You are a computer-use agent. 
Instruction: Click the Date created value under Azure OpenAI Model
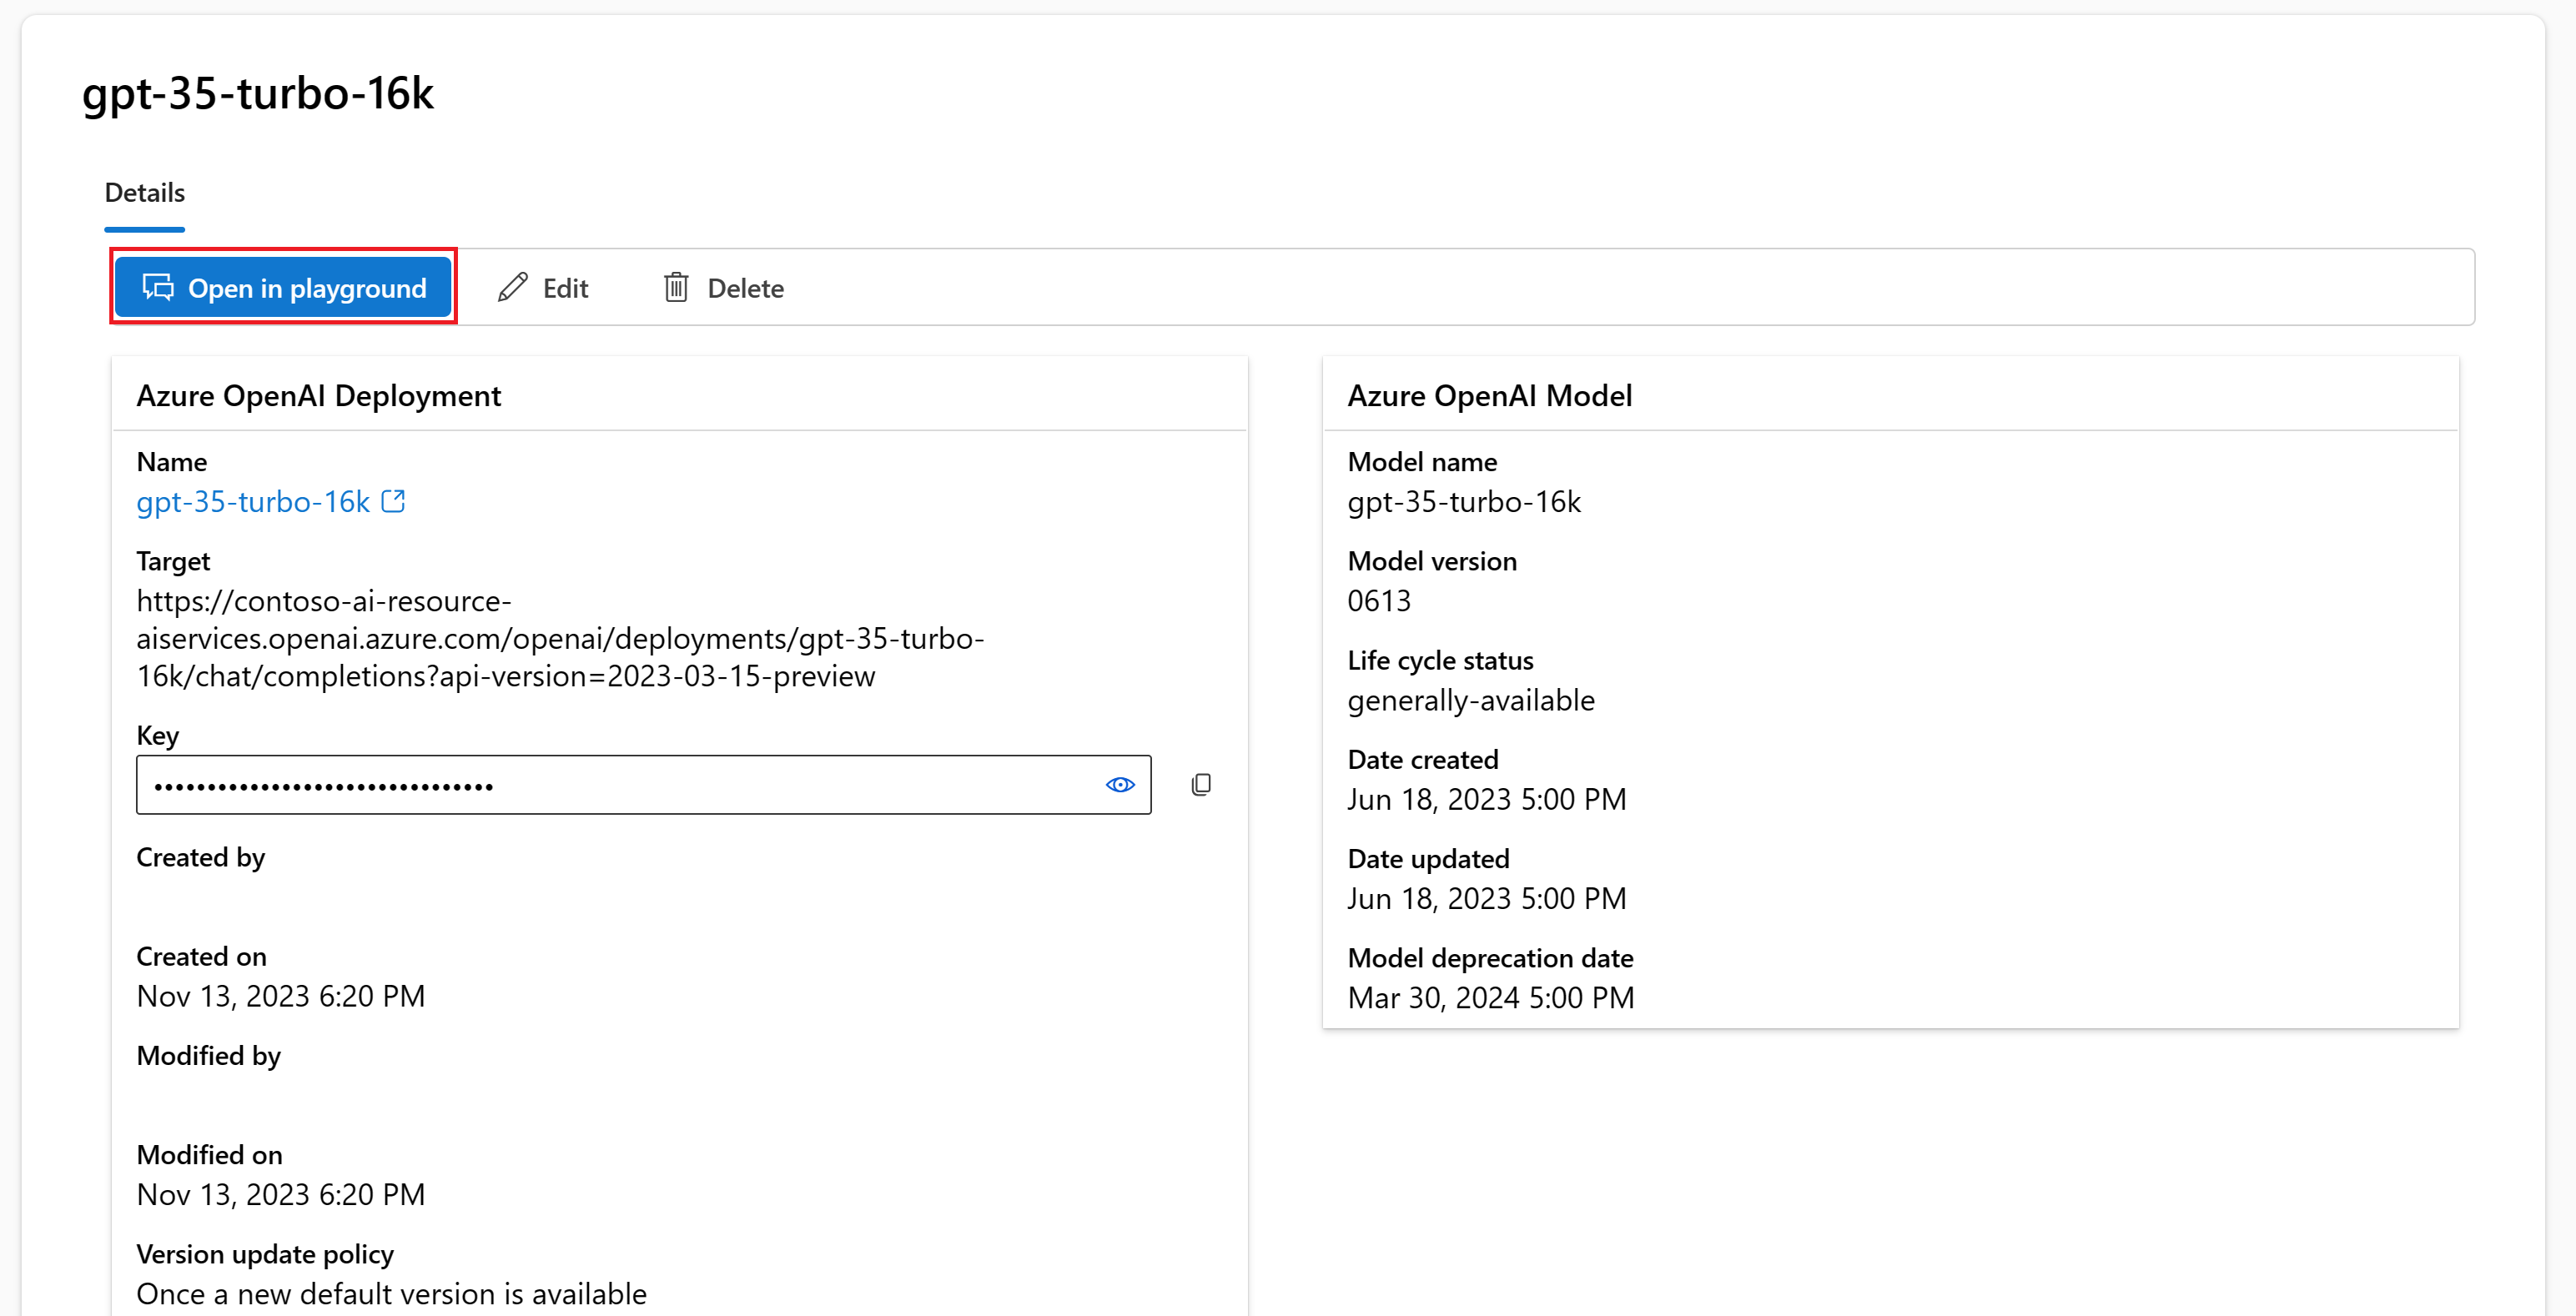coord(1487,800)
